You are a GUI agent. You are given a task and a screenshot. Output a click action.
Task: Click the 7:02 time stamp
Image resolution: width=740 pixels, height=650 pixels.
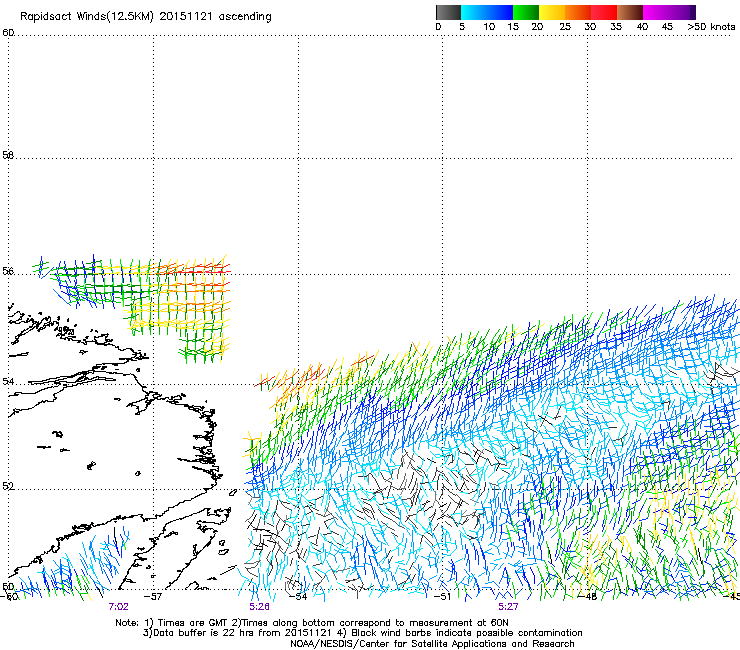click(x=118, y=607)
